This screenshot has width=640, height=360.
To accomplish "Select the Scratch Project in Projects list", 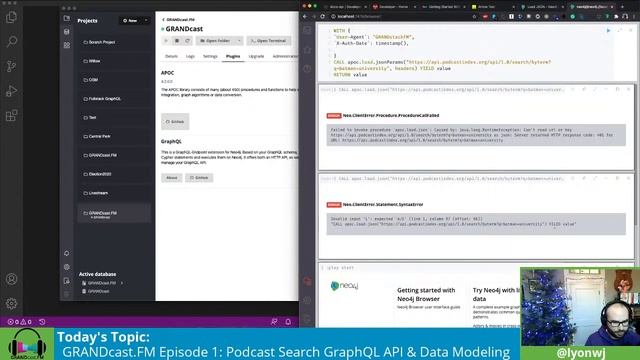I will (114, 42).
